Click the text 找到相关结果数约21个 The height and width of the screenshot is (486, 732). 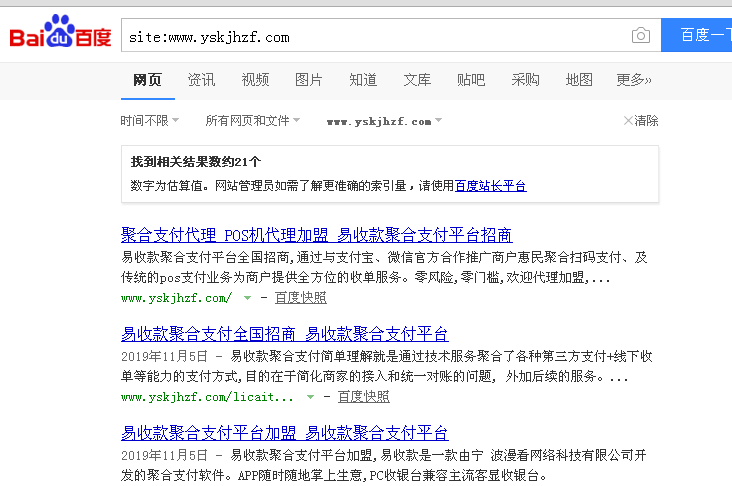coord(196,162)
